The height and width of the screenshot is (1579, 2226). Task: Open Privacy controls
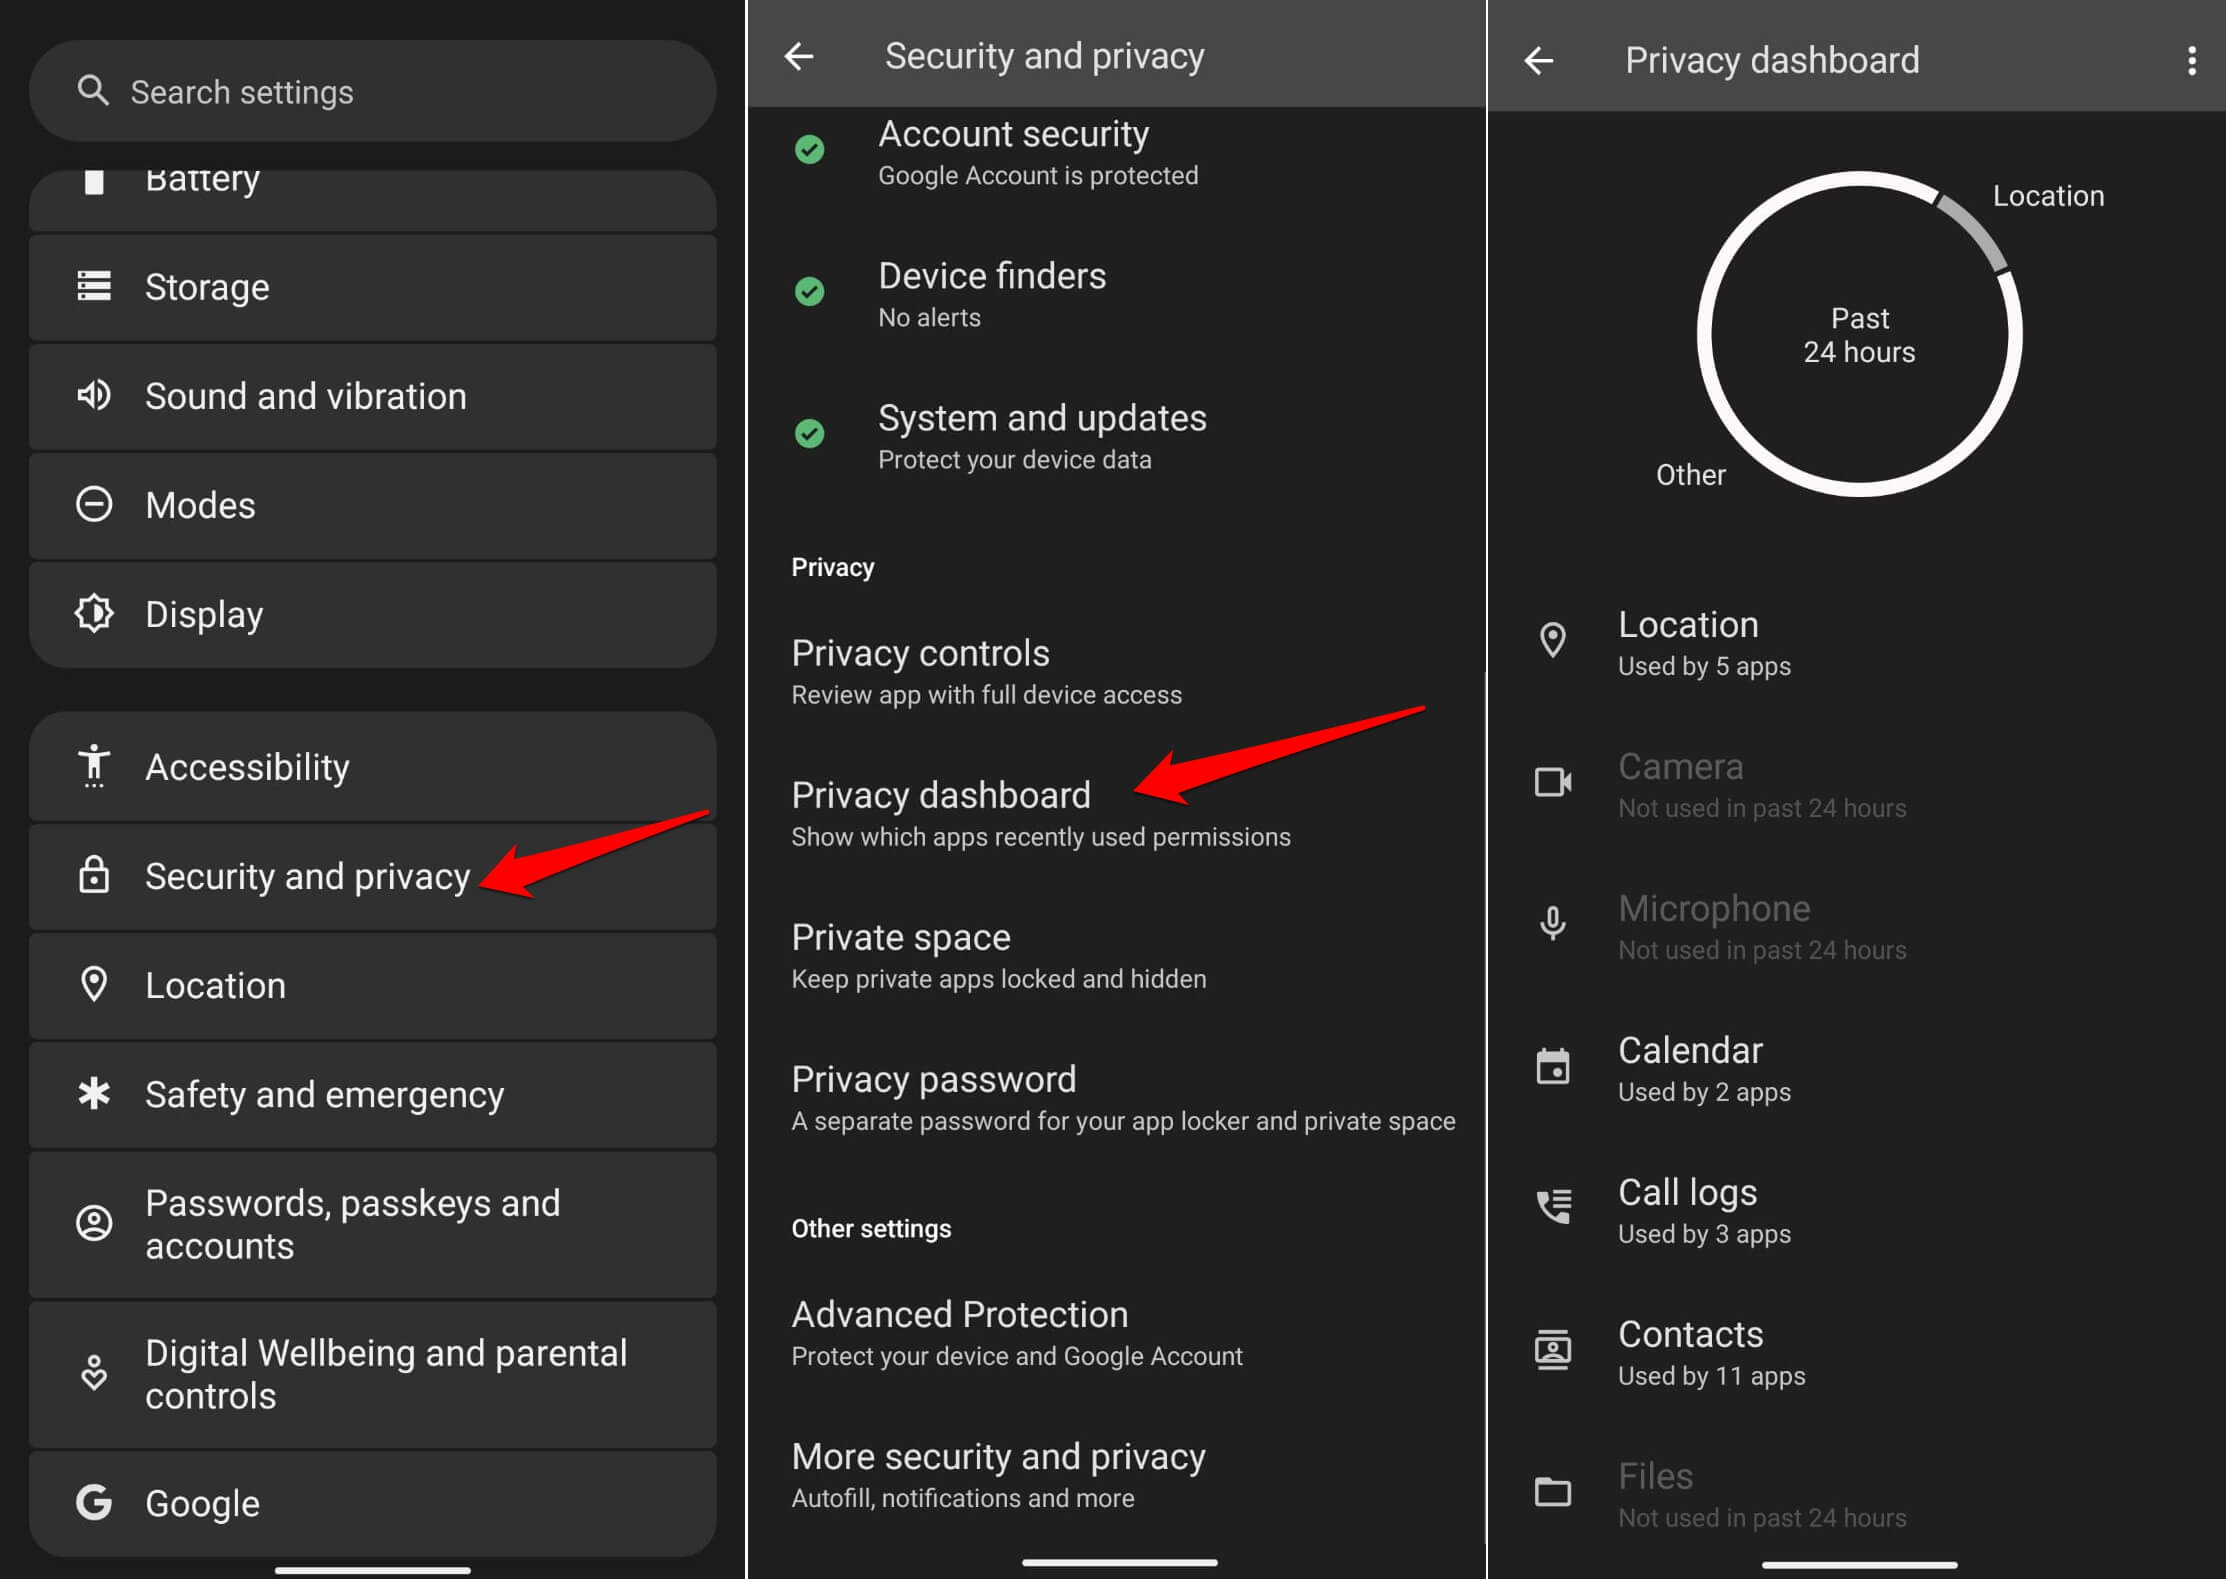click(x=1116, y=672)
